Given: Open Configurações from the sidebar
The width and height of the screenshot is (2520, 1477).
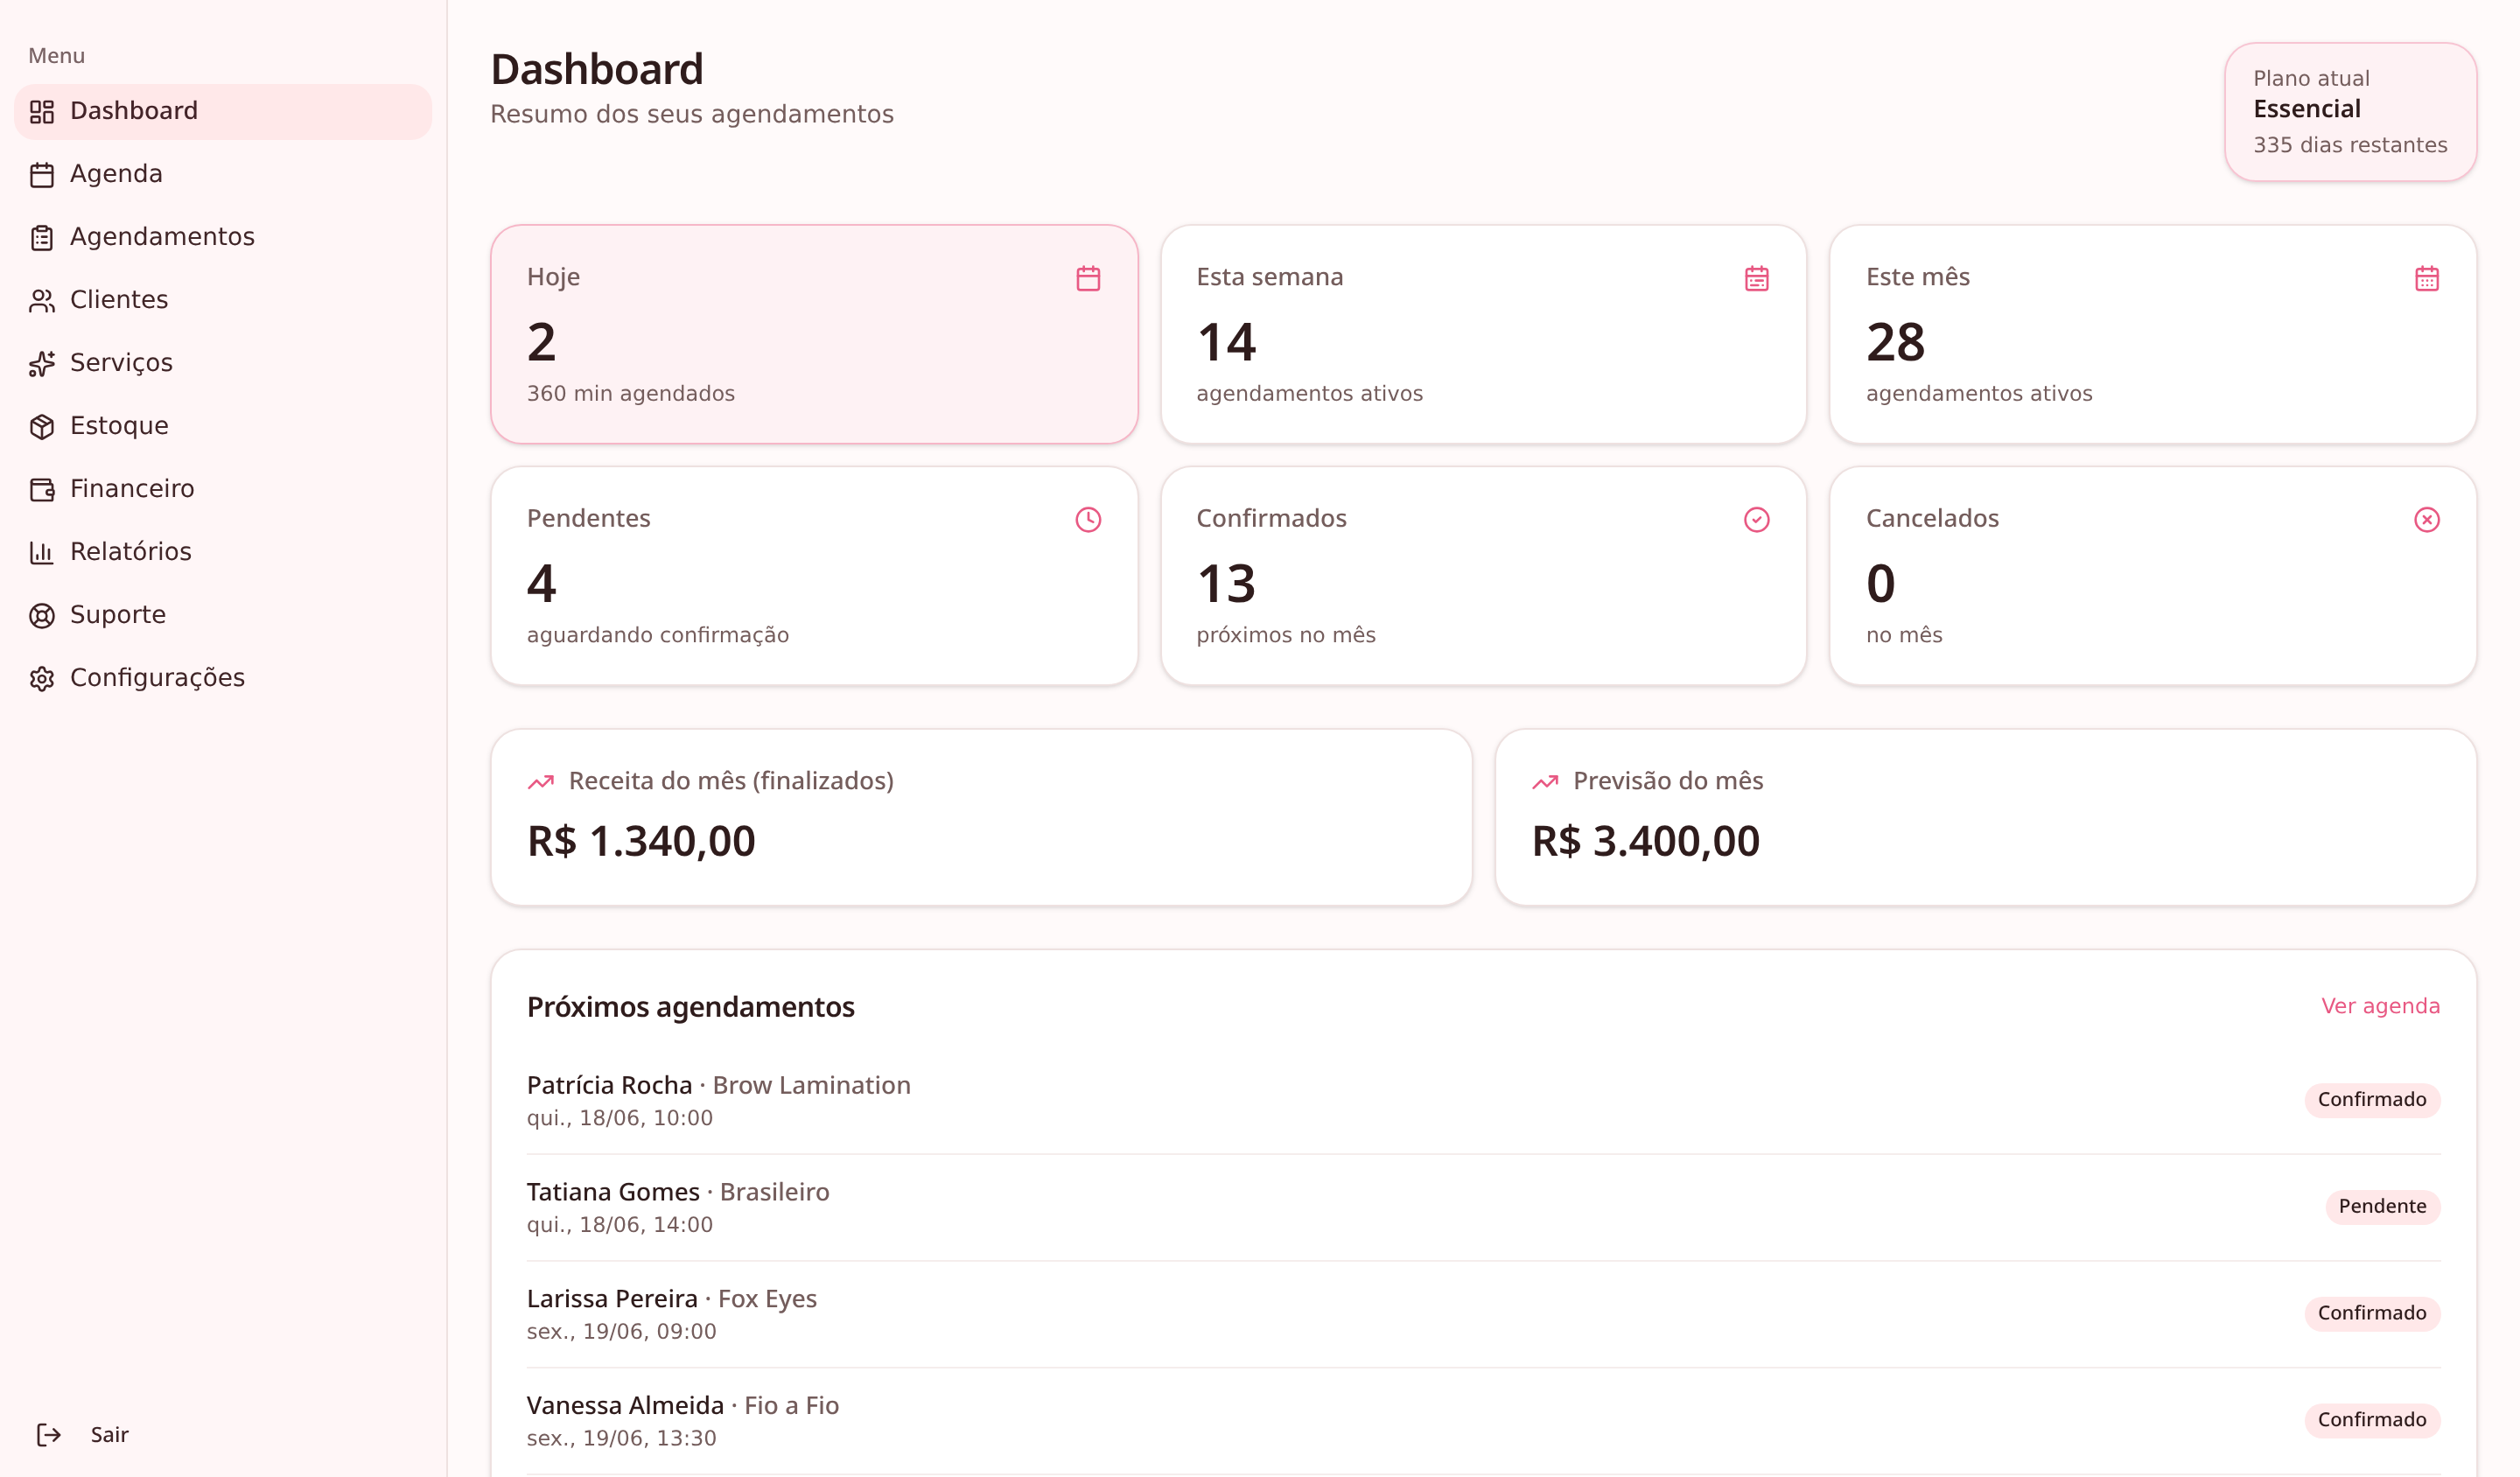Looking at the screenshot, I should [223, 678].
